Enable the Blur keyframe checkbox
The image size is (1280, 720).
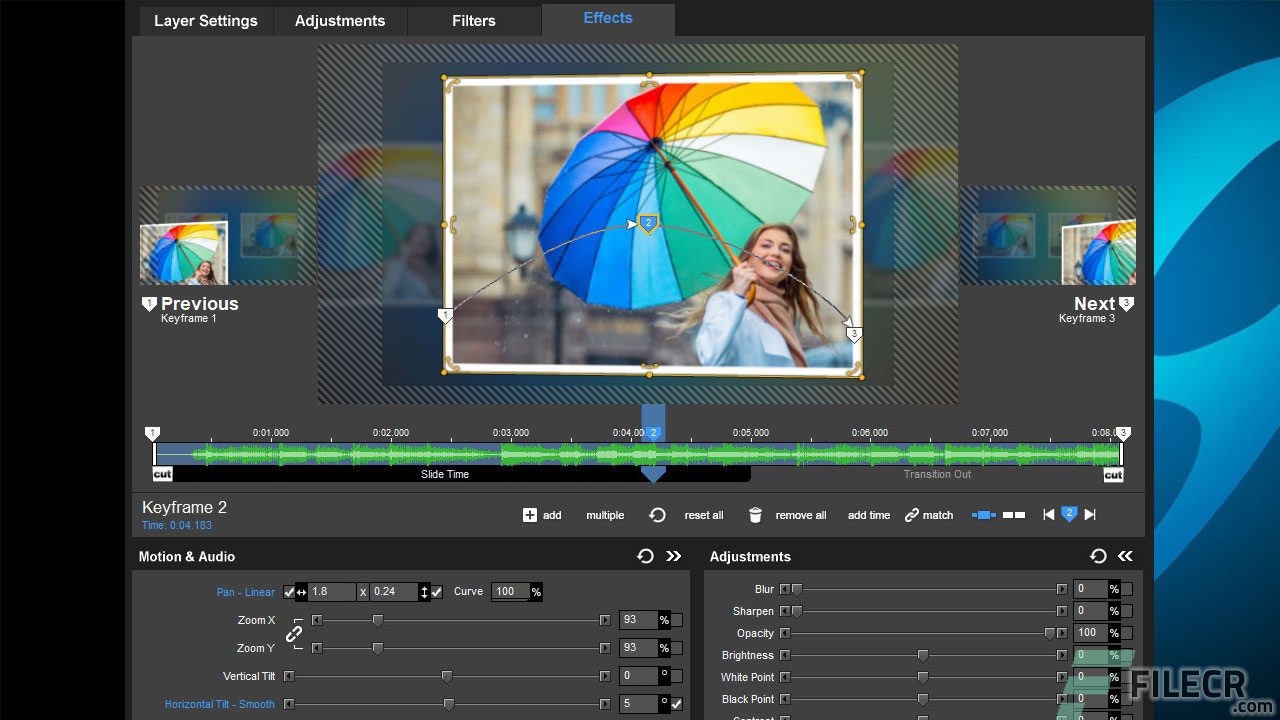(x=1127, y=589)
